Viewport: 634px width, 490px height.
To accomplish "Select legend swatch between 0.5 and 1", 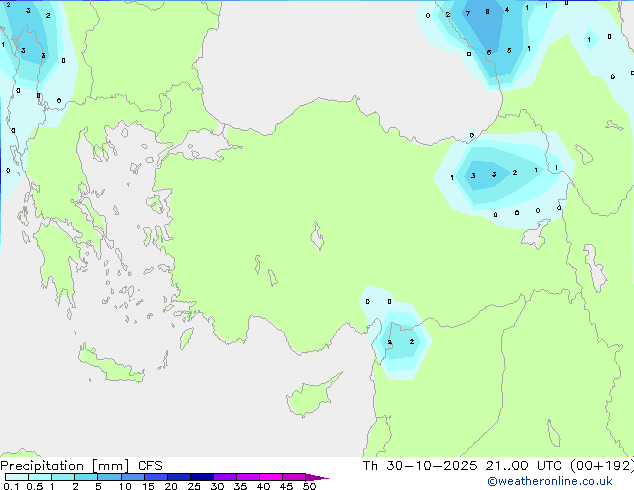I will (40, 477).
